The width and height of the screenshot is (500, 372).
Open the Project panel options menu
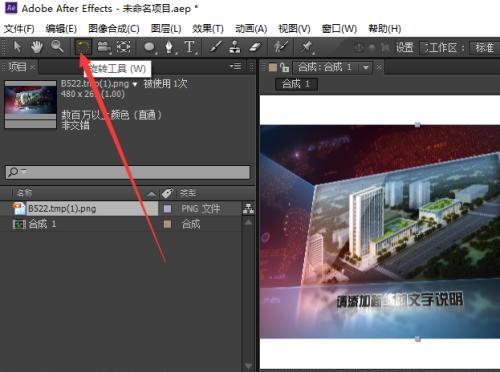point(236,66)
